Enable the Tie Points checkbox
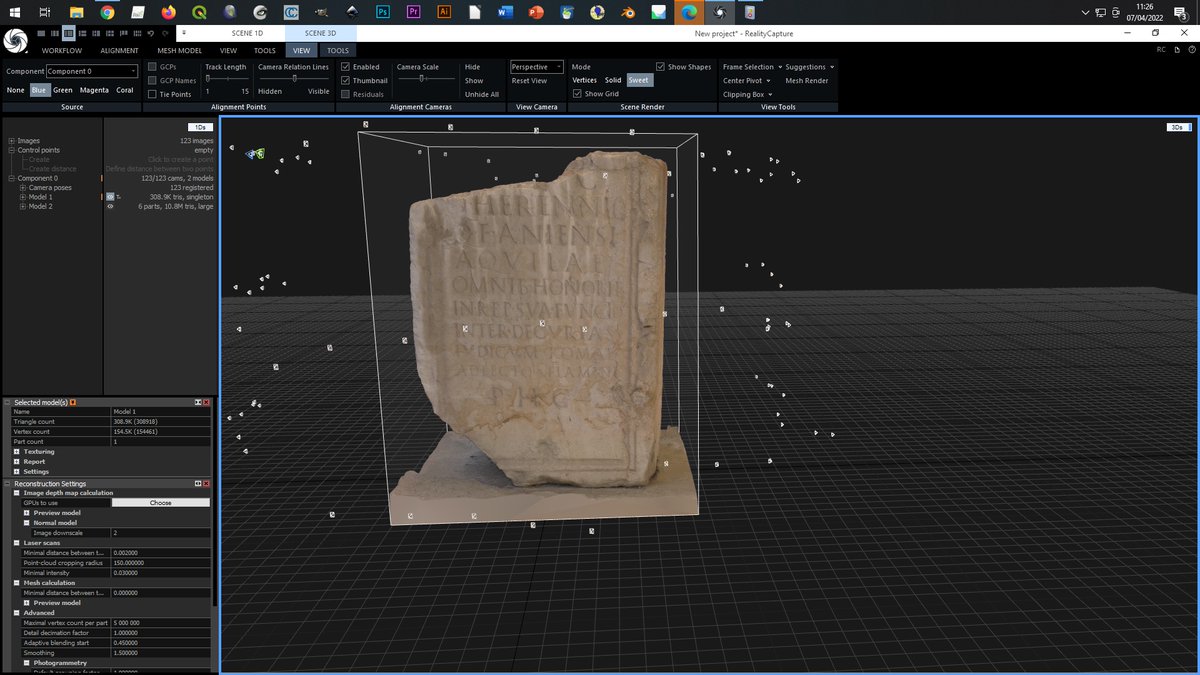1200x675 pixels. [152, 94]
